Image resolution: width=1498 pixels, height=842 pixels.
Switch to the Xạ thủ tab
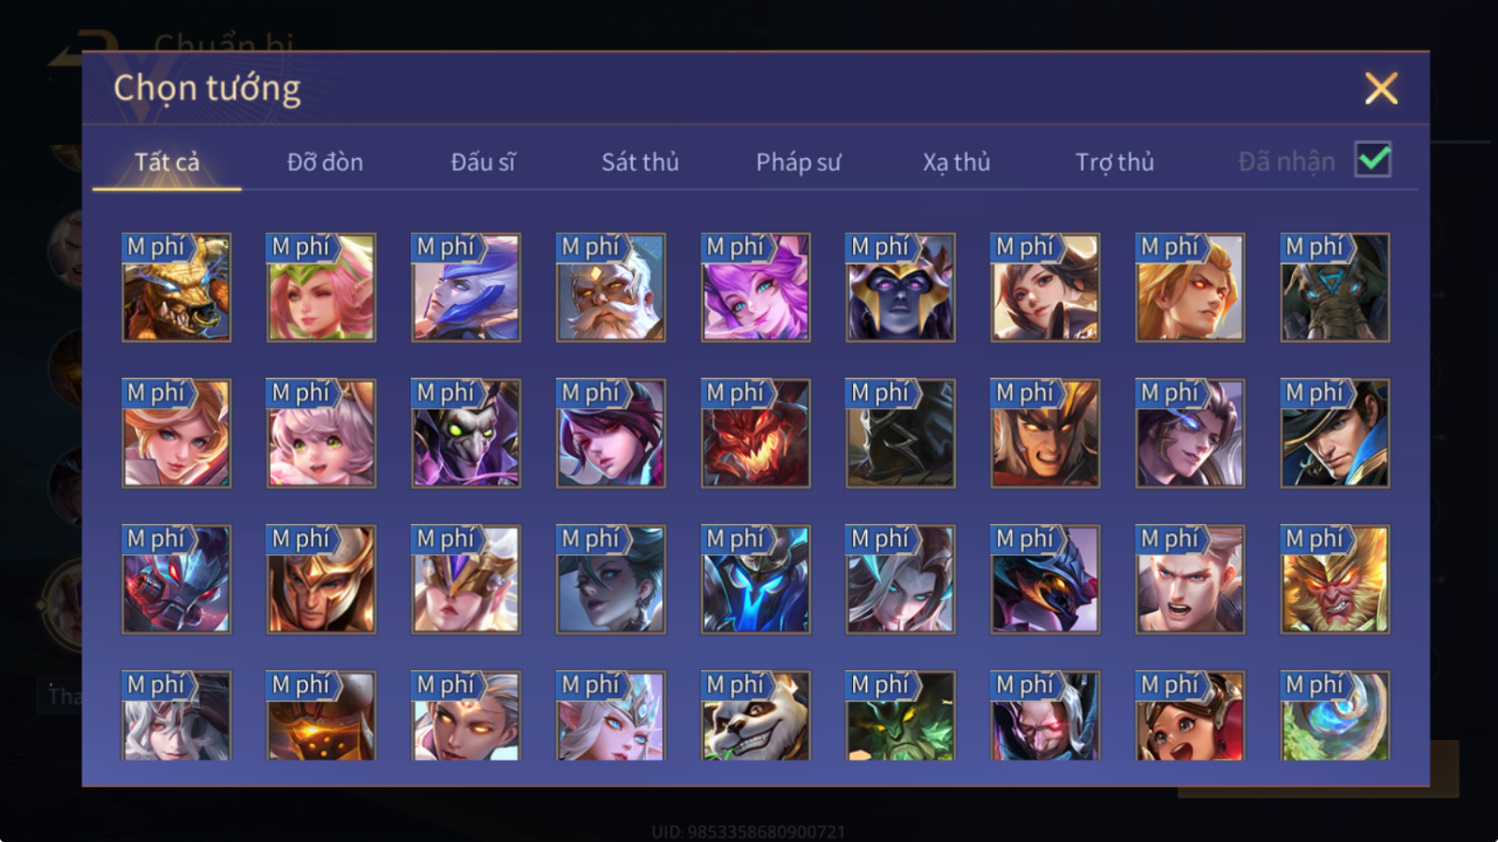click(956, 162)
